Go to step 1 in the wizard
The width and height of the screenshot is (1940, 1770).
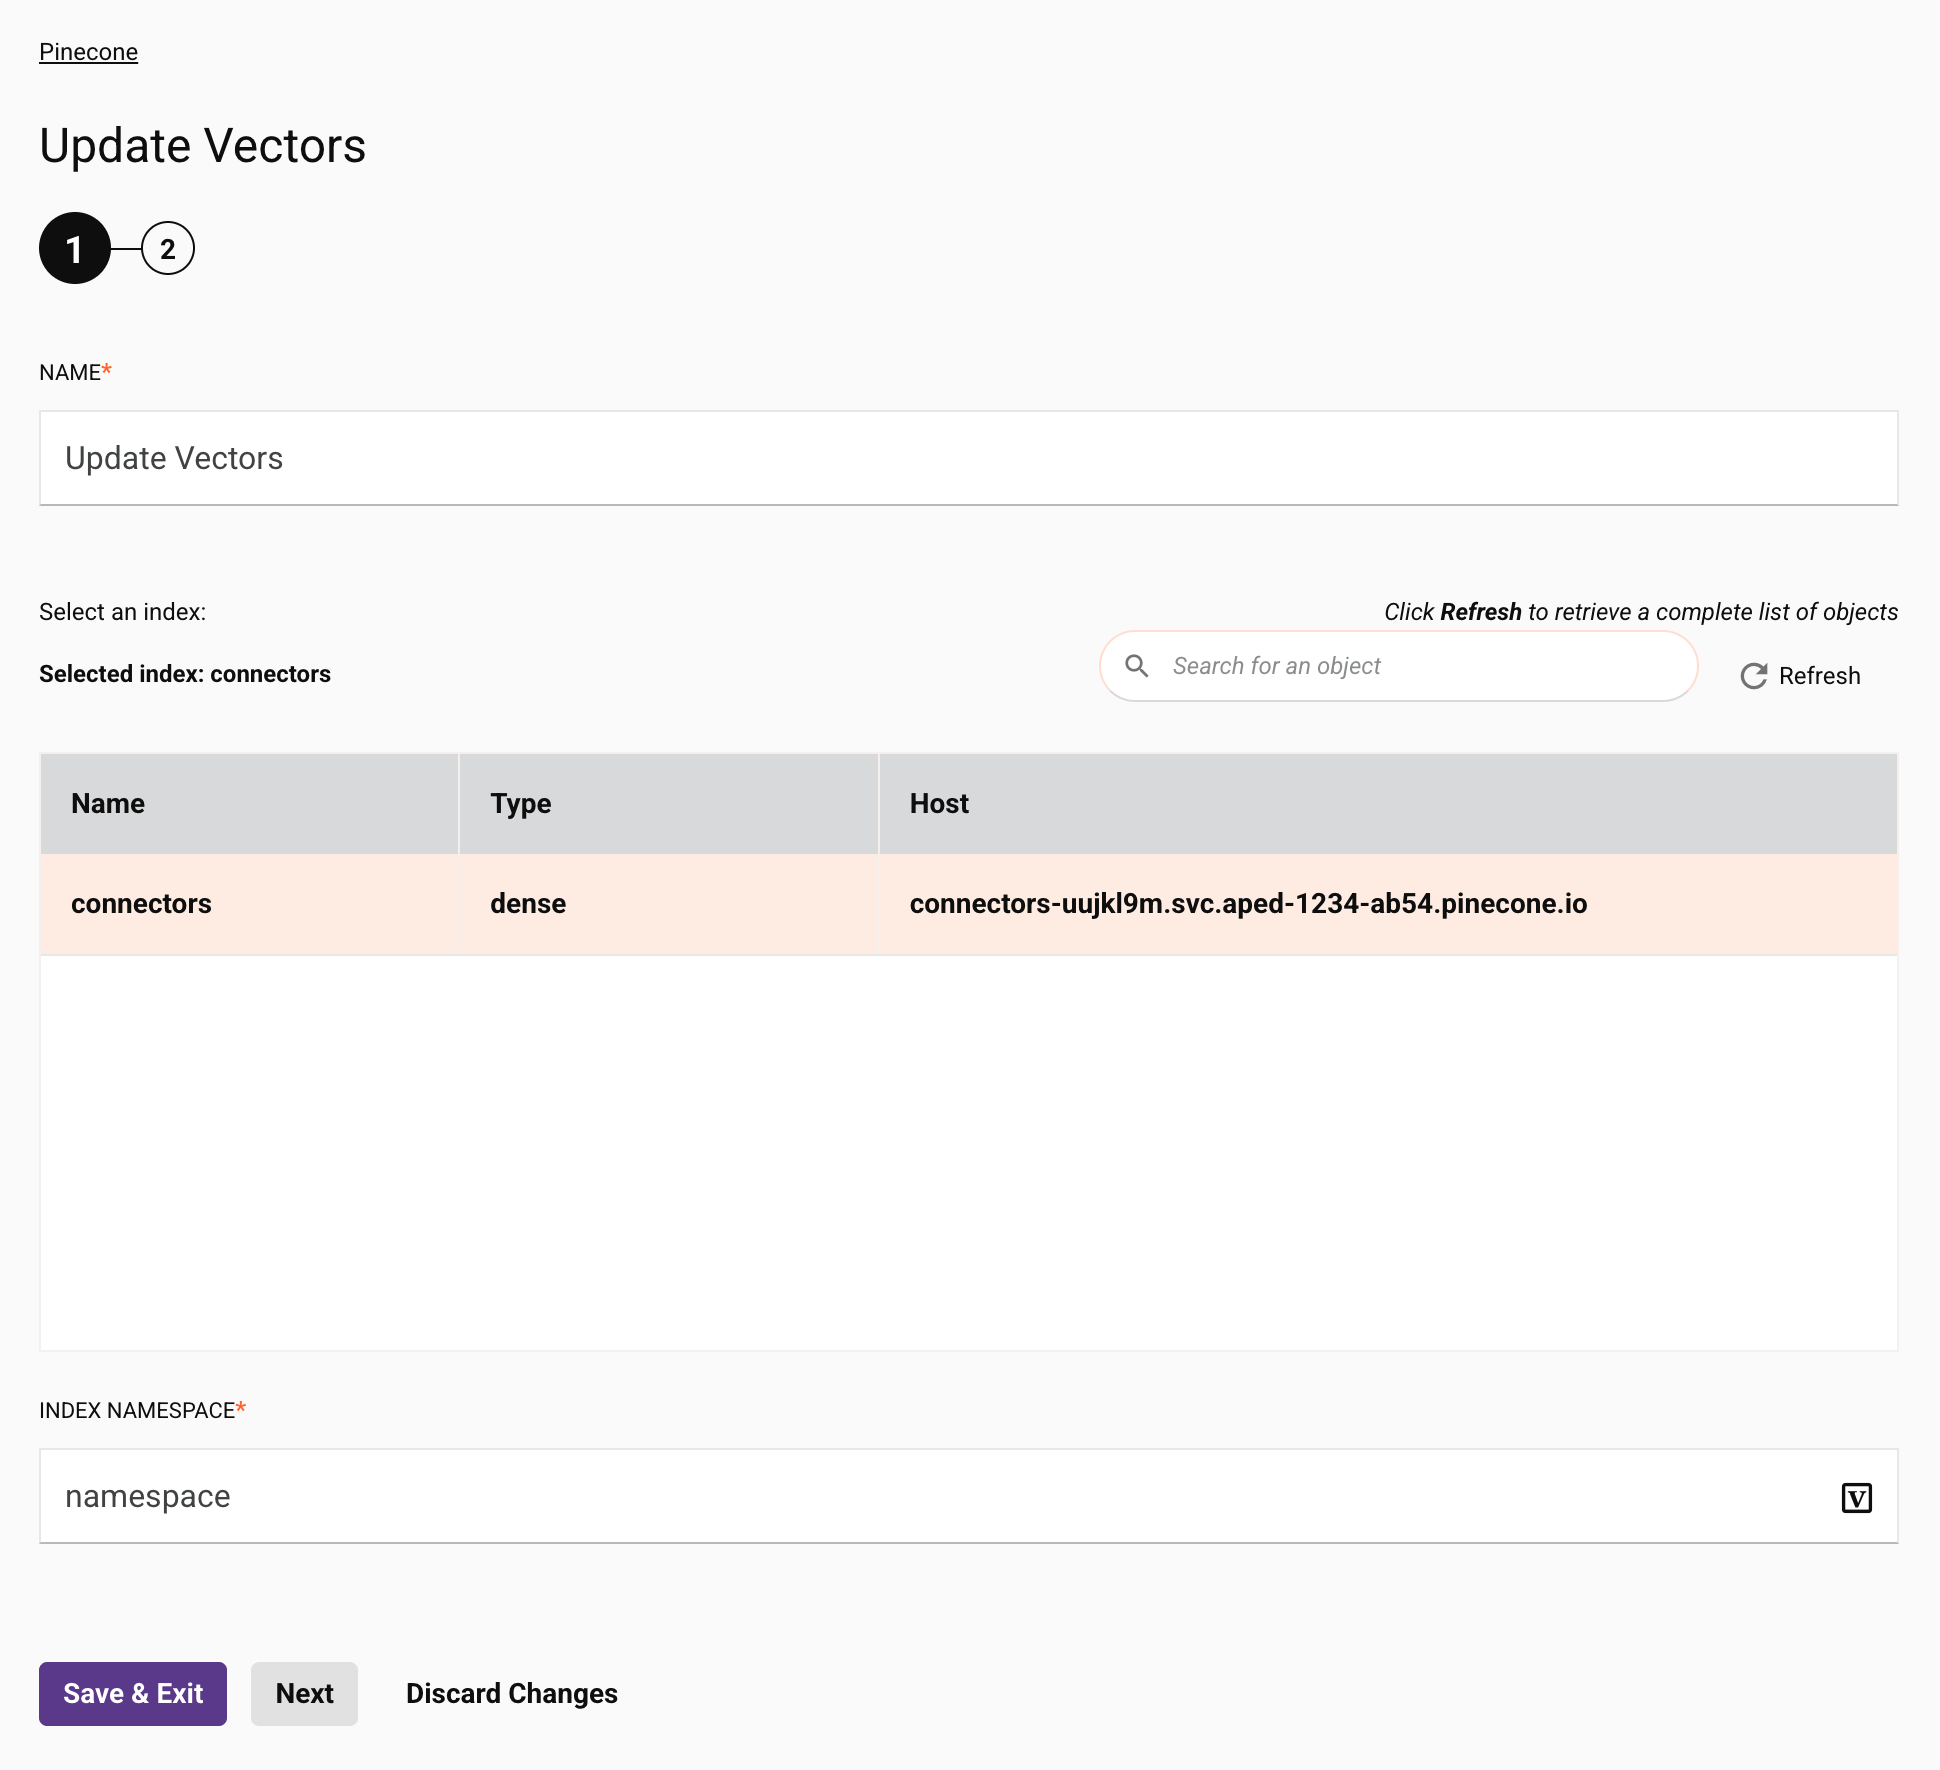coord(75,248)
